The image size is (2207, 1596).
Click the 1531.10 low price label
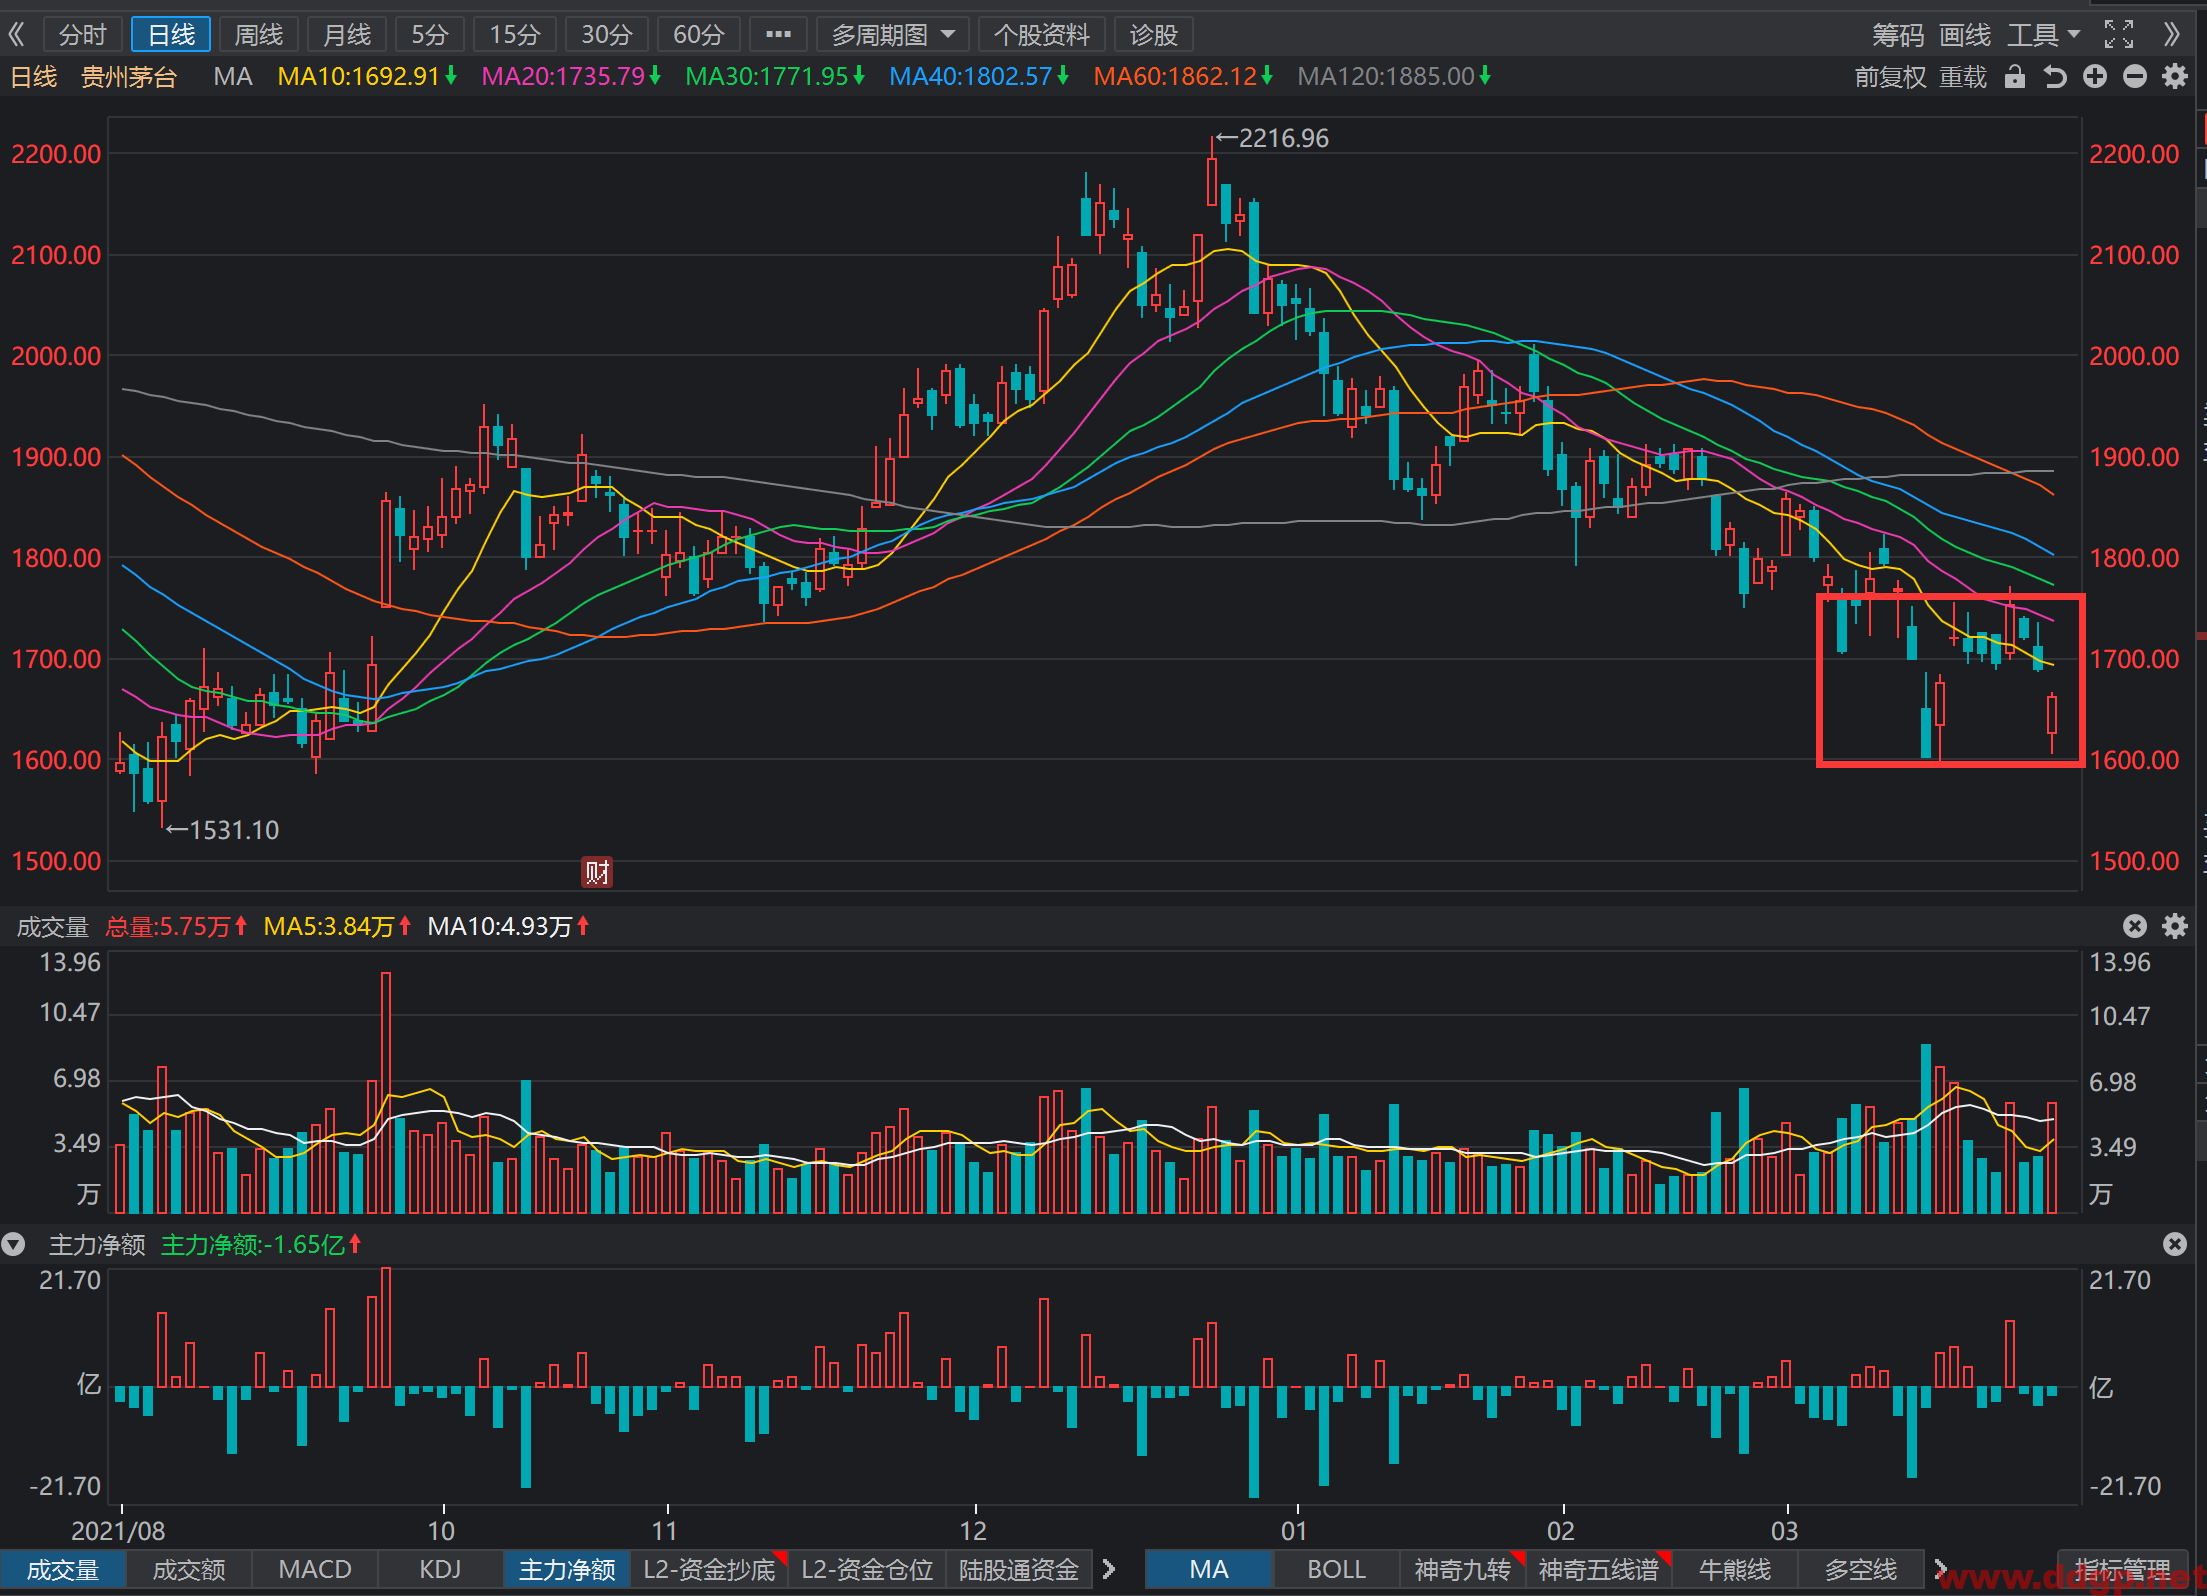(x=234, y=830)
